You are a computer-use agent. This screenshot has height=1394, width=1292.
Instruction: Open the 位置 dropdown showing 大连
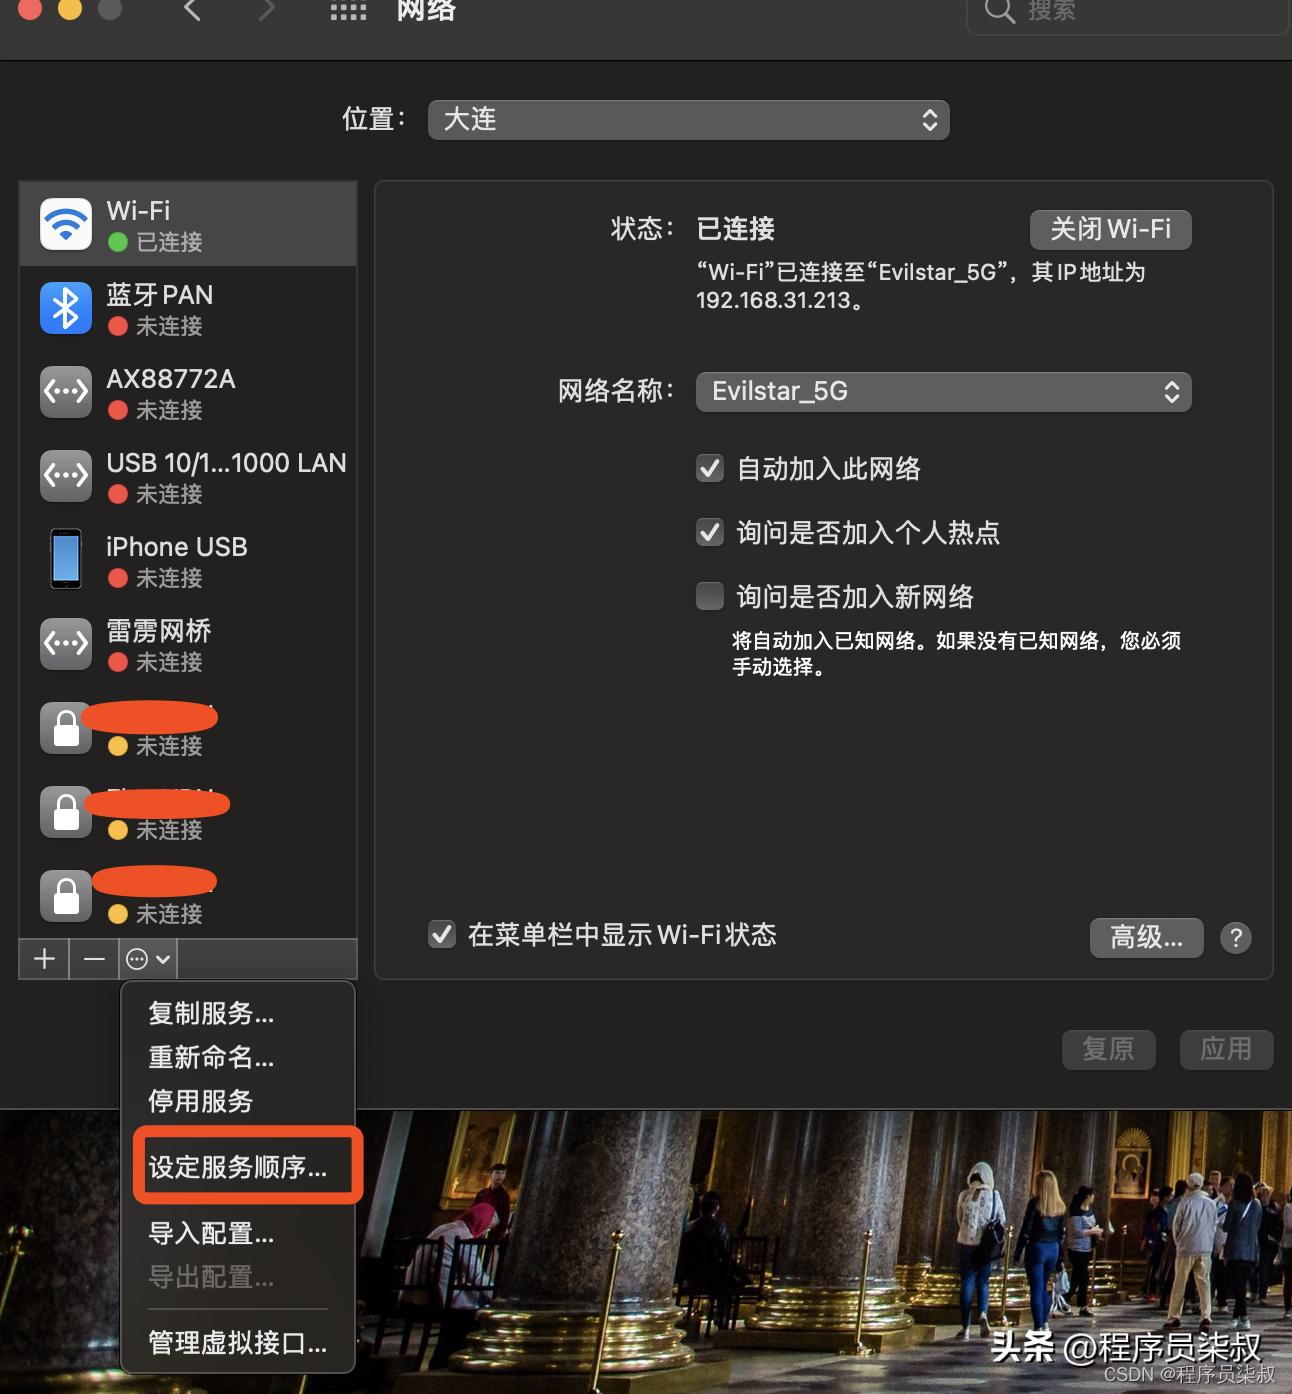click(x=688, y=119)
